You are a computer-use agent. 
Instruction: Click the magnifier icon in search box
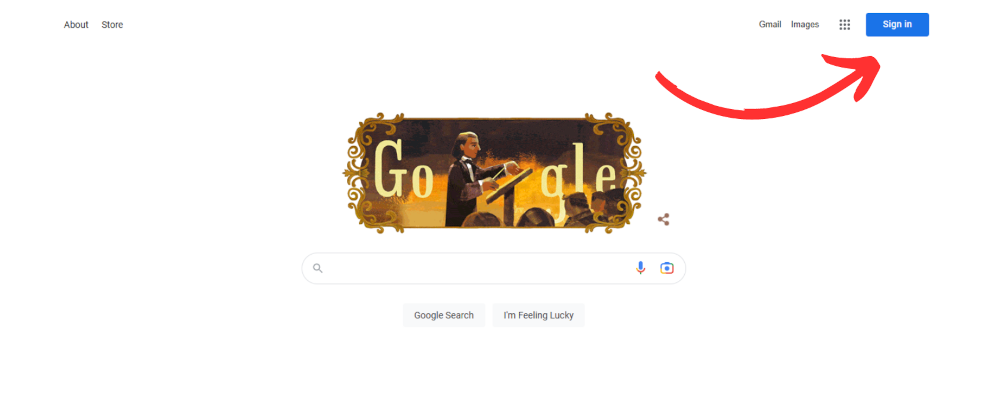(318, 268)
